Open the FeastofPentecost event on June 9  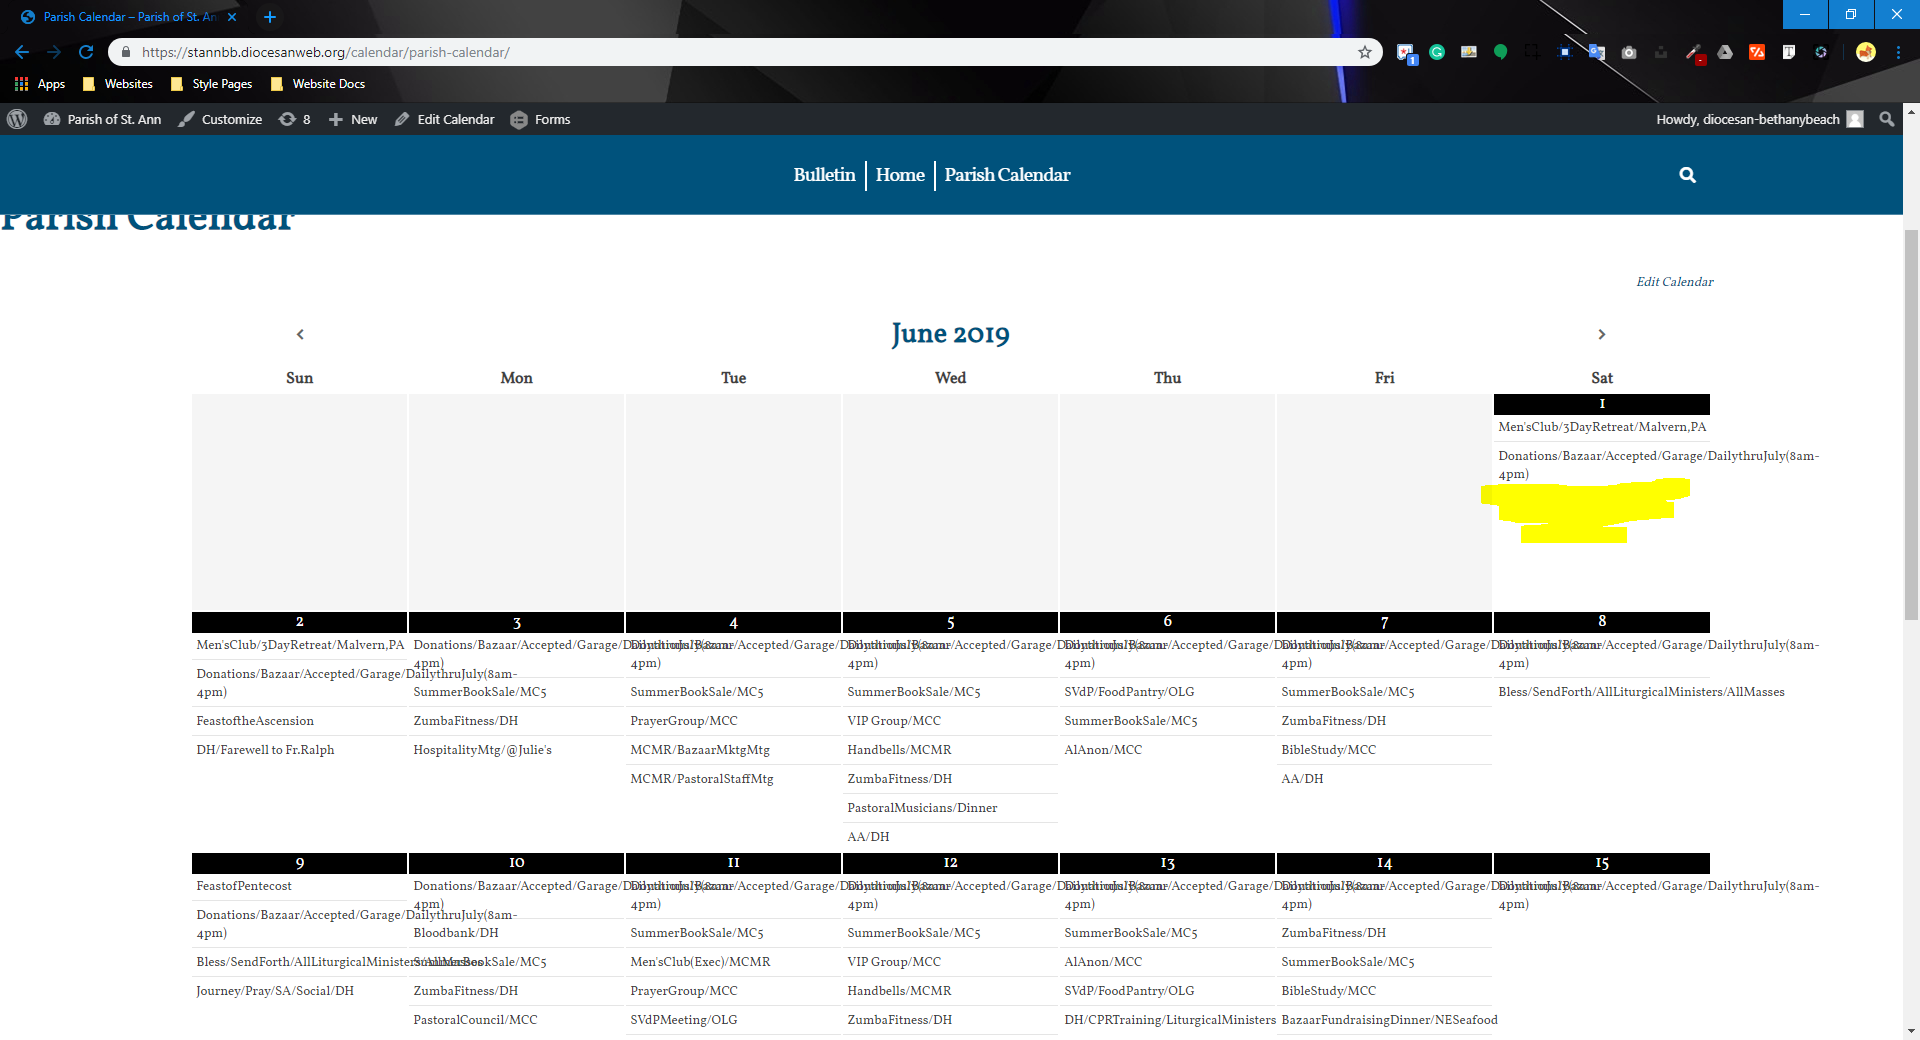[244, 886]
